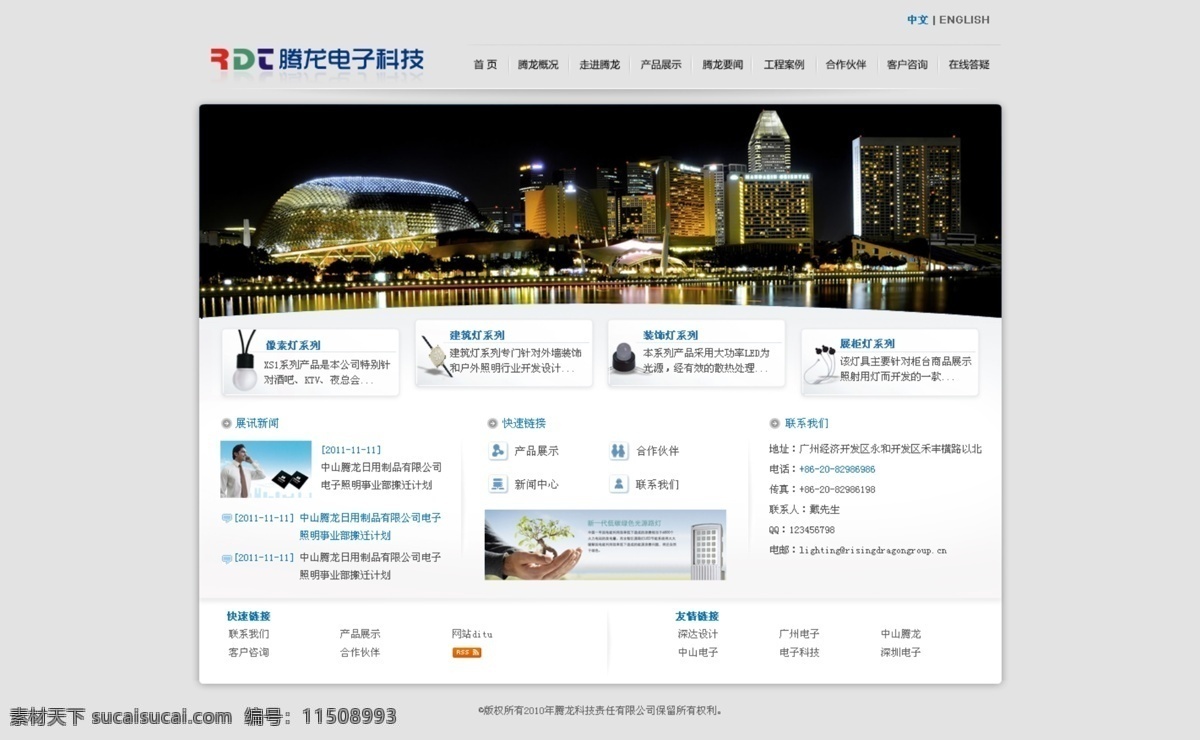The width and height of the screenshot is (1200, 740).
Task: Click bullet icon beside 展讯新闻 heading
Action: 226,423
